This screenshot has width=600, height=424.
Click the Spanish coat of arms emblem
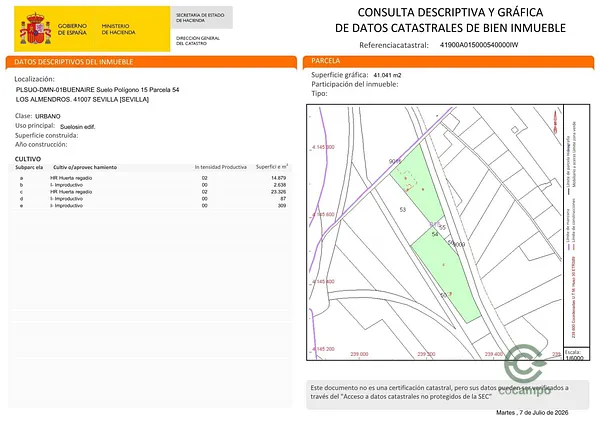(x=35, y=28)
